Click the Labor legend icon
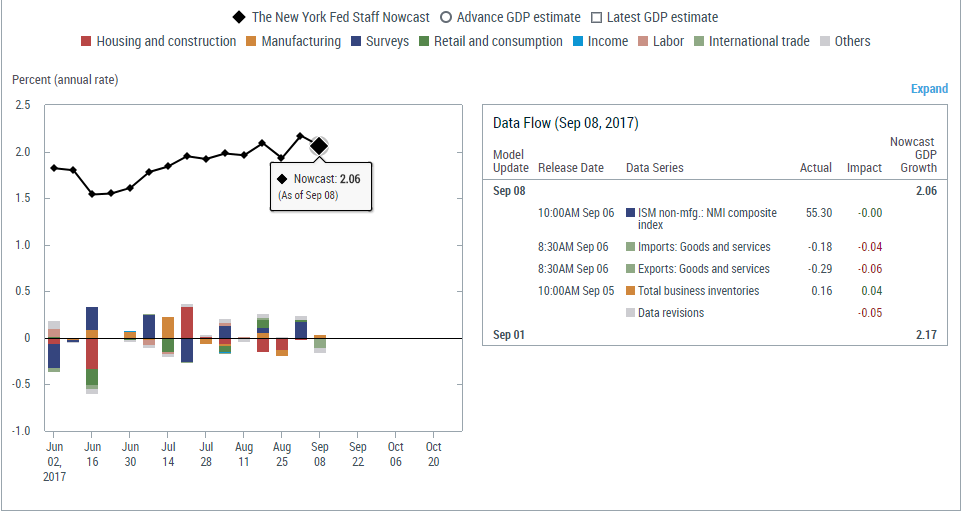 (x=643, y=42)
